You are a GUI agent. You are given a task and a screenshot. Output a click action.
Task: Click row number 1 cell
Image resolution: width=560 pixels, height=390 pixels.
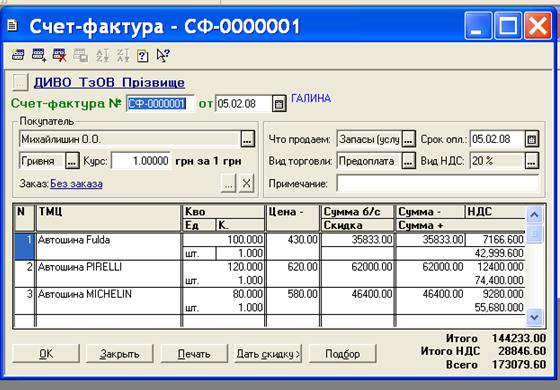24,247
